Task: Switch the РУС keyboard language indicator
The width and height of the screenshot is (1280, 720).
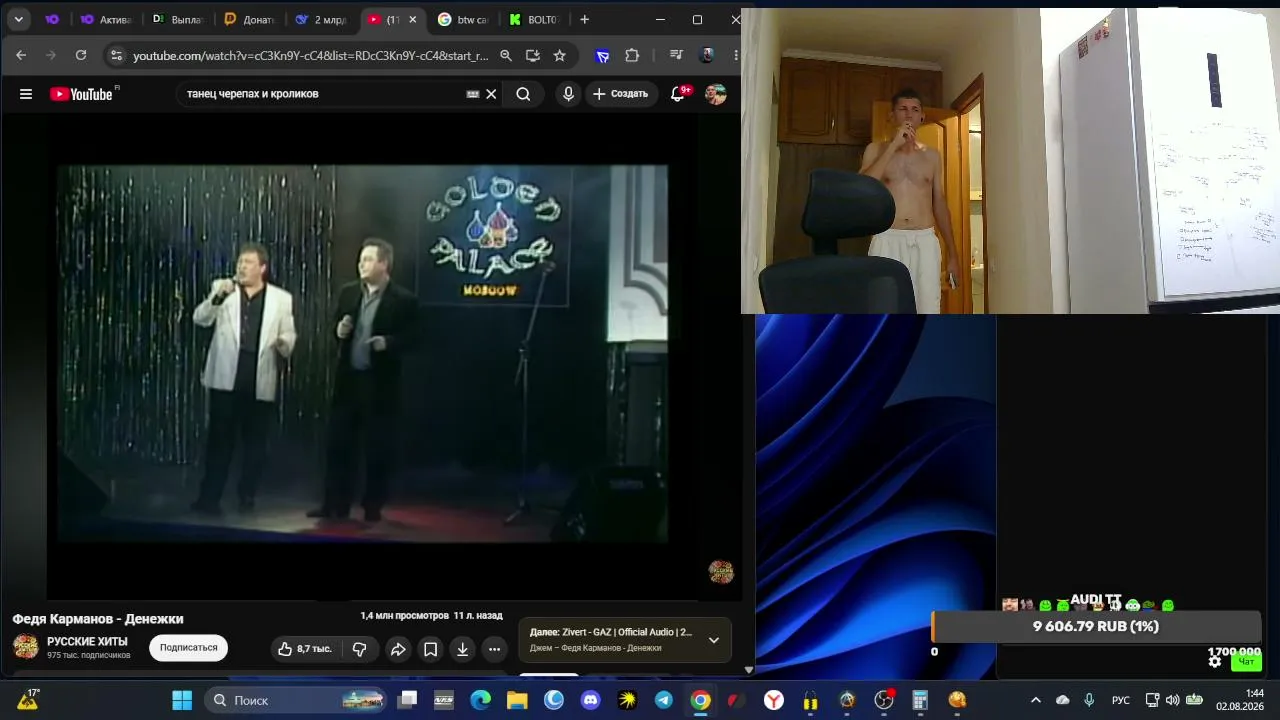Action: click(x=1121, y=700)
